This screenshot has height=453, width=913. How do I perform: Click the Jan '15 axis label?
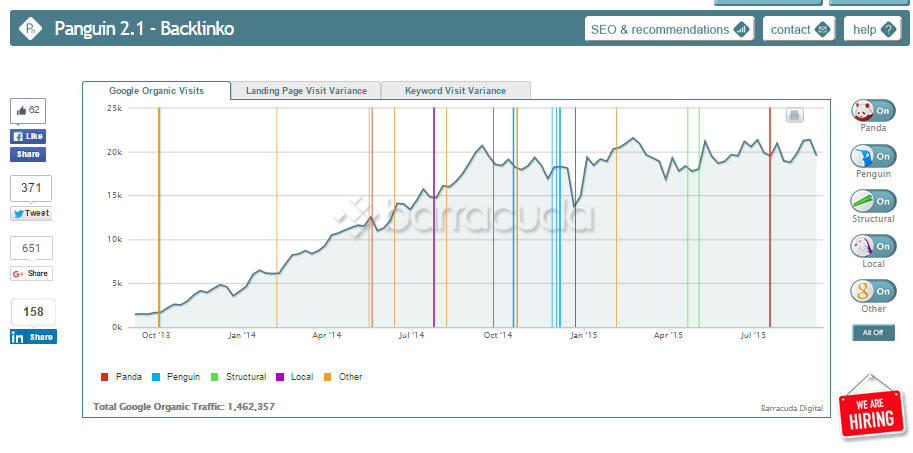[x=584, y=336]
